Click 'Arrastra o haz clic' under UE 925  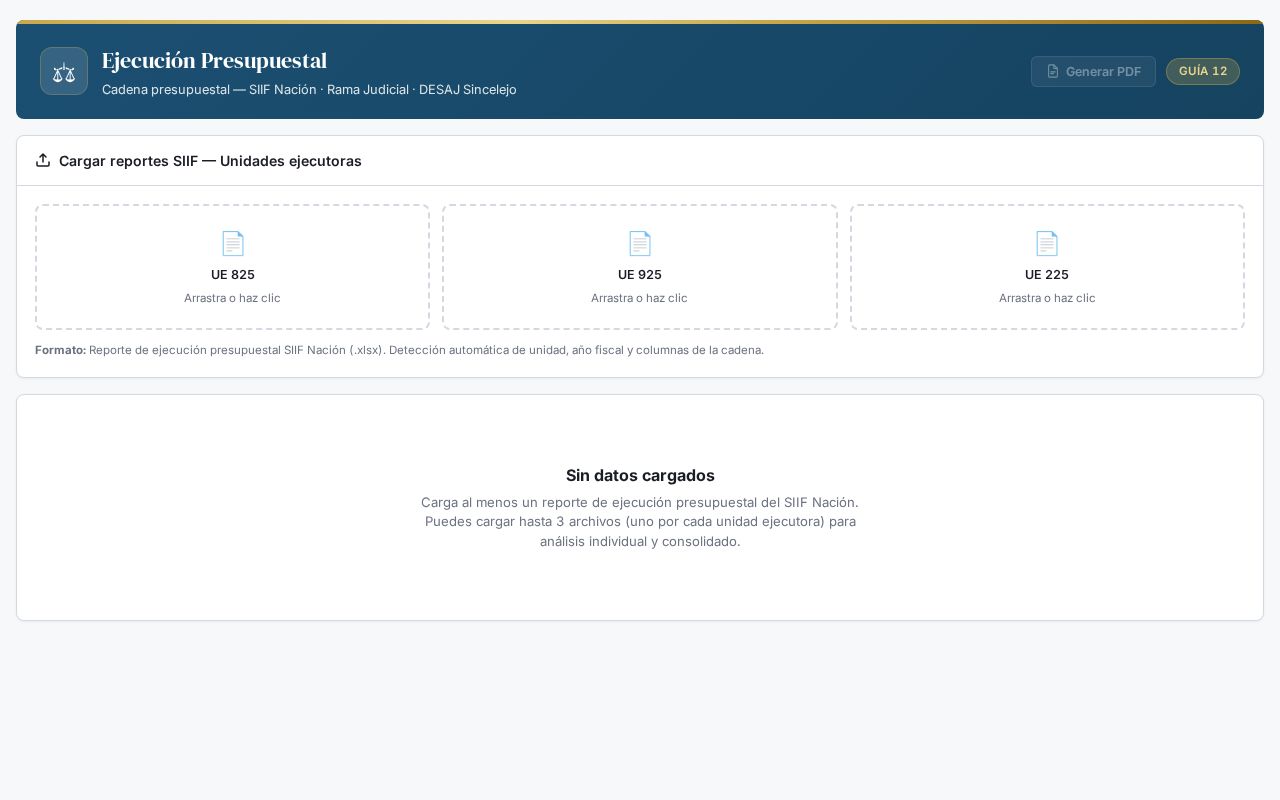(x=639, y=298)
